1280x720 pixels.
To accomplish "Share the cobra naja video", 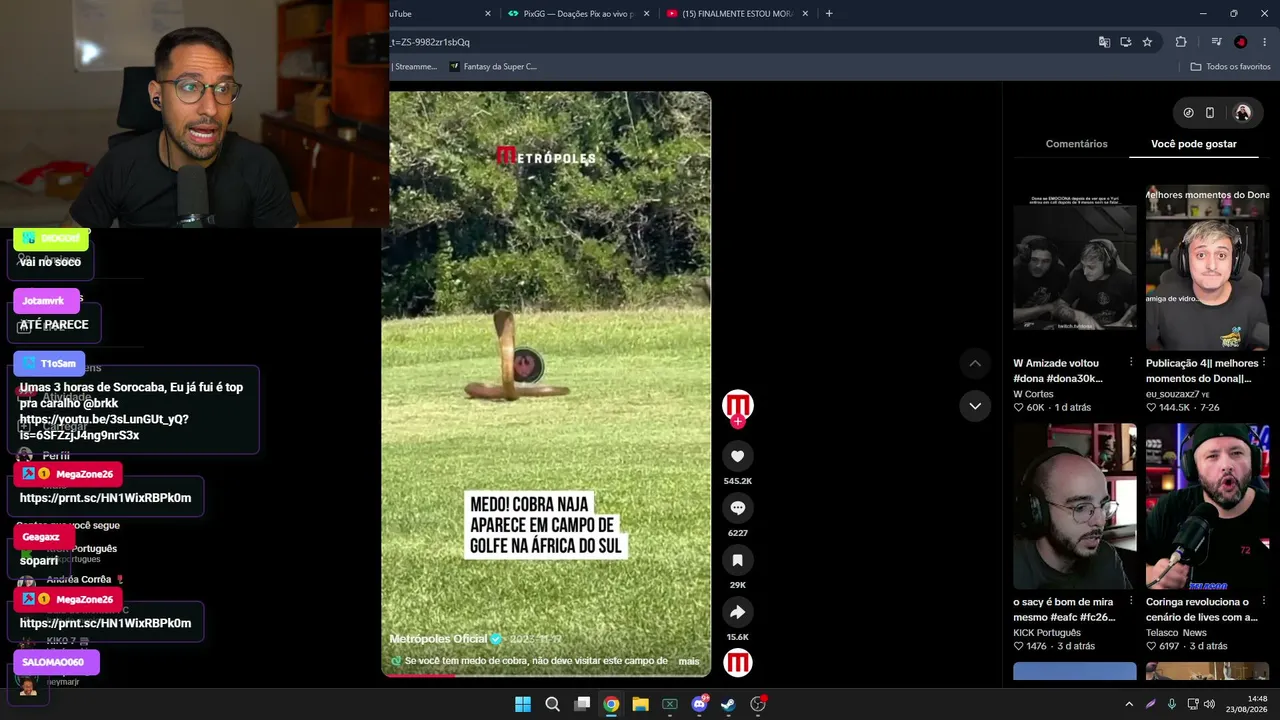I will click(x=738, y=612).
